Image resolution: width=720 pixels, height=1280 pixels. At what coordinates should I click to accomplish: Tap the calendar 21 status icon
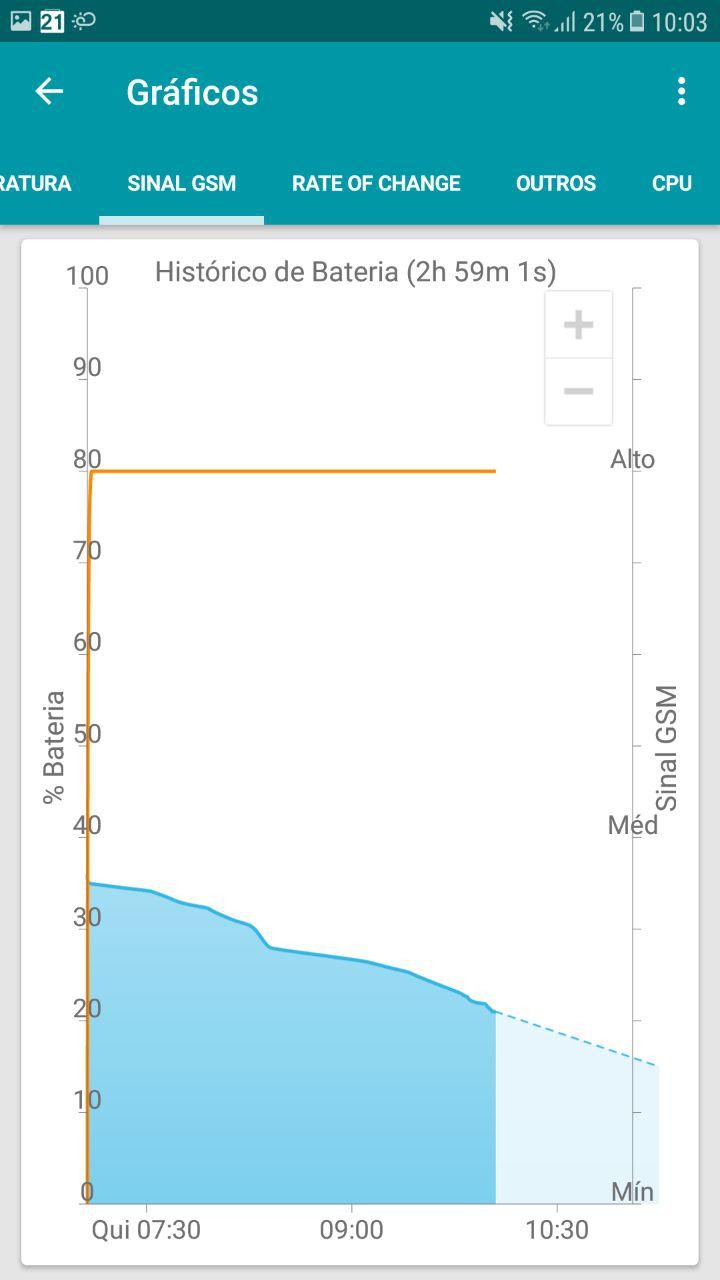[x=52, y=21]
